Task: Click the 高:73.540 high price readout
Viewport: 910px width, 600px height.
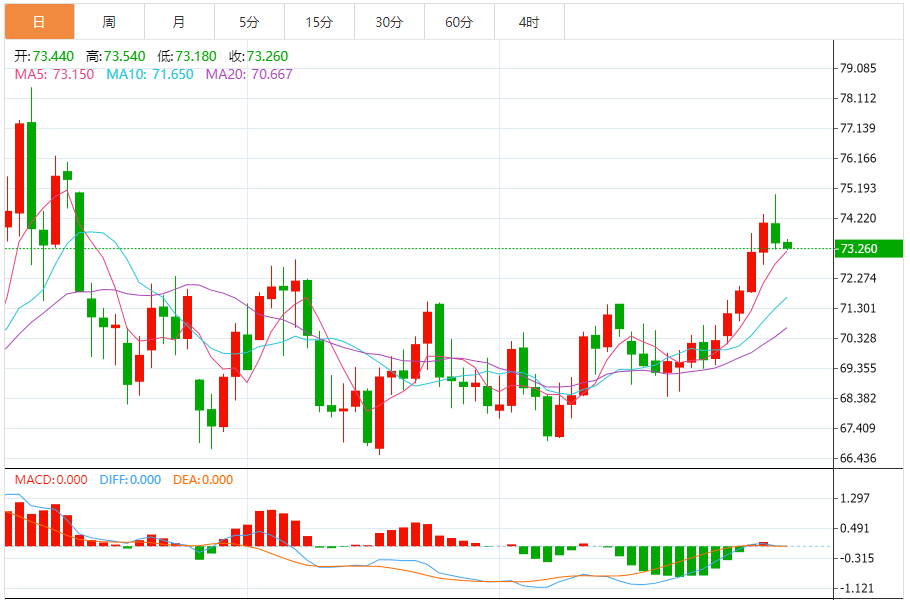Action: pyautogui.click(x=115, y=56)
